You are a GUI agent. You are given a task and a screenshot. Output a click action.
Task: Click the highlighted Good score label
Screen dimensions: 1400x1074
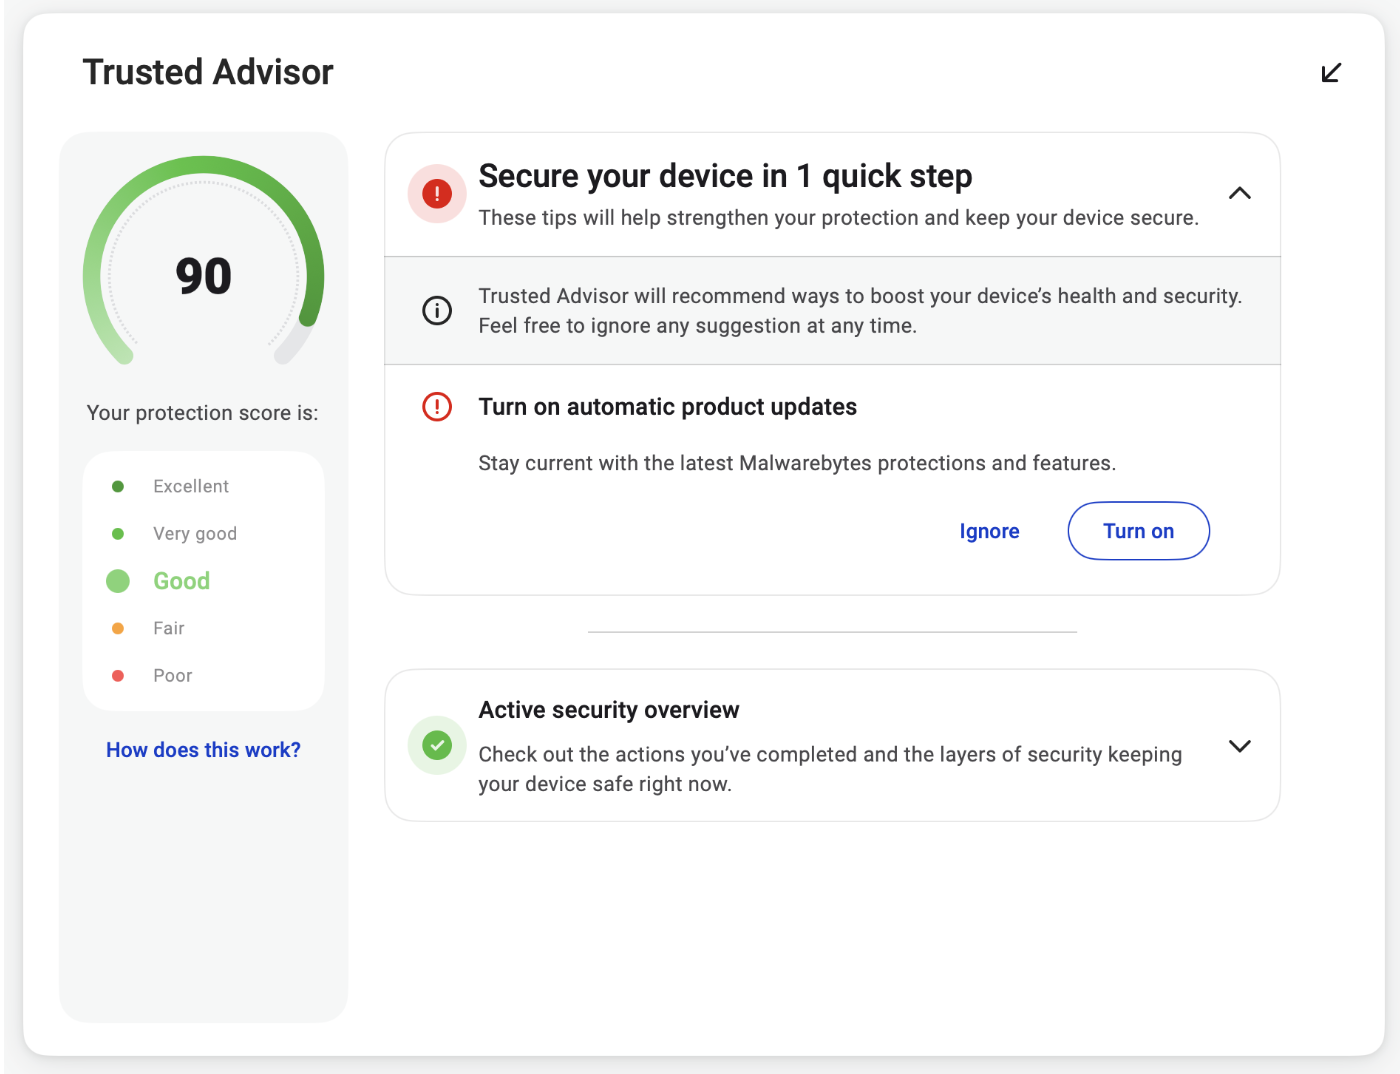[x=182, y=581]
